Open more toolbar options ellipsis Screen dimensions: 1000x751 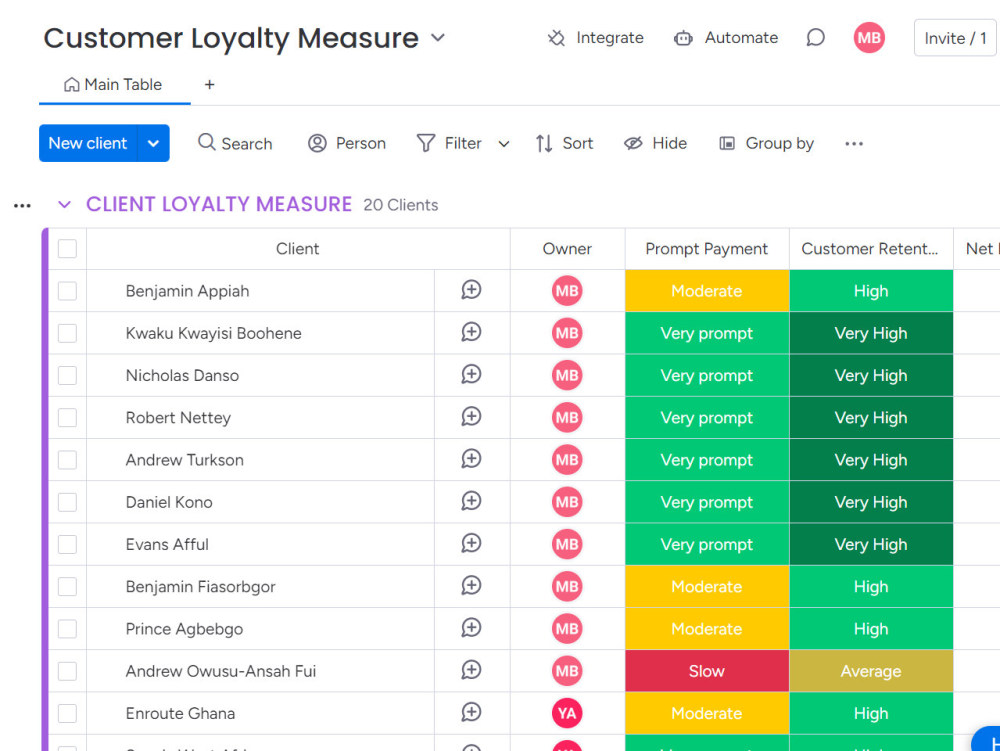tap(854, 143)
